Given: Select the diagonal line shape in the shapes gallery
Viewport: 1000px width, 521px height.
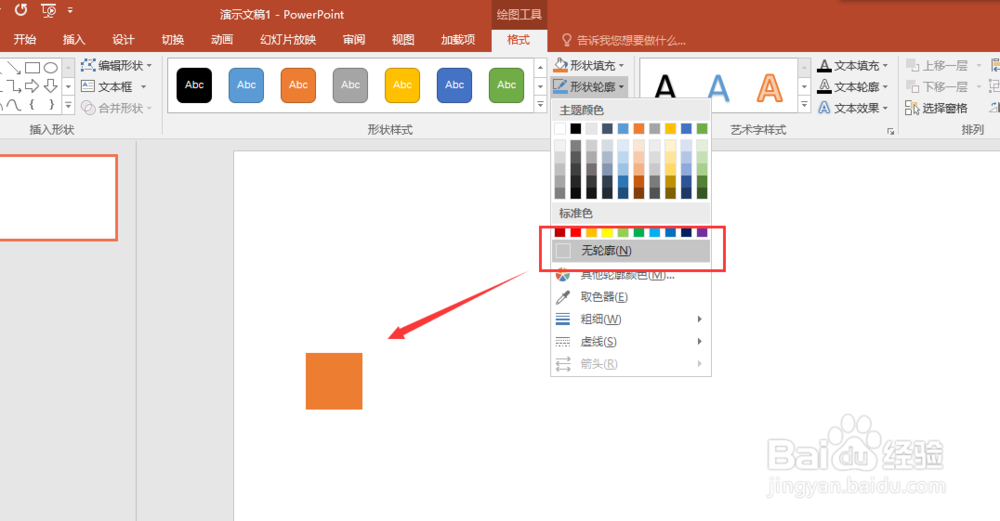Looking at the screenshot, I should tap(13, 68).
